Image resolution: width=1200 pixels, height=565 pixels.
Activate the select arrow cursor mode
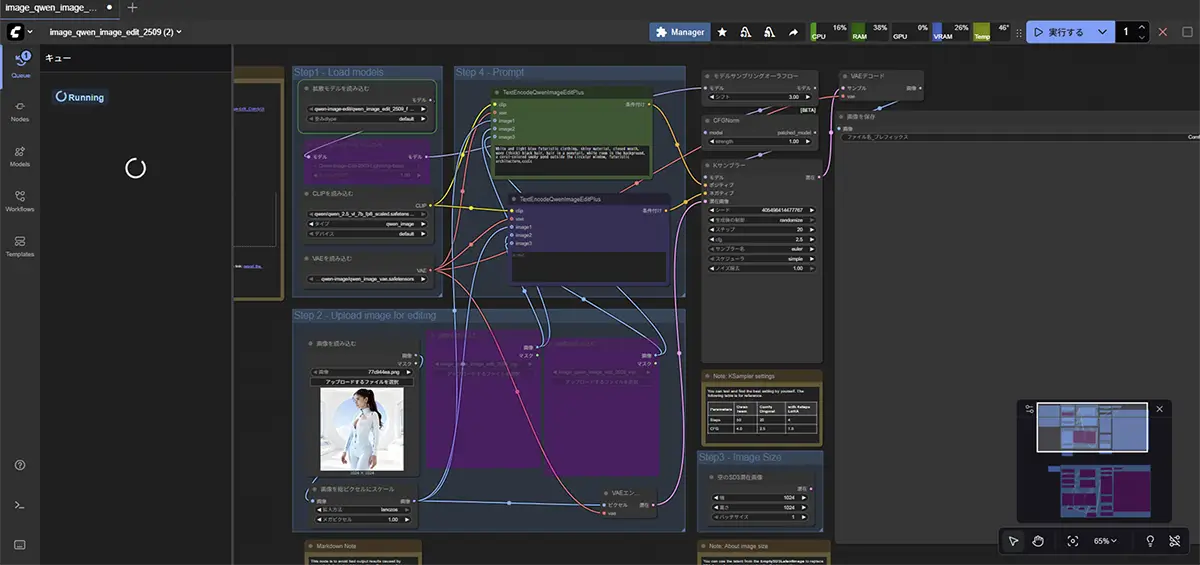coord(1013,541)
